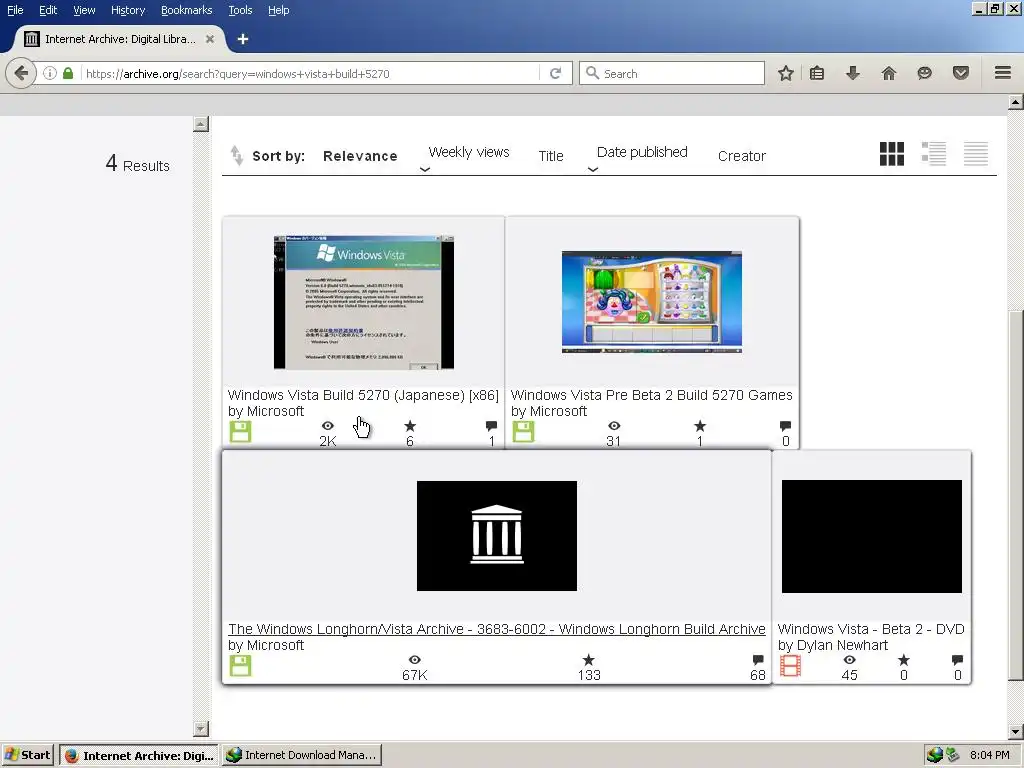This screenshot has height=768, width=1024.
Task: Reload the page with the refresh icon
Action: (556, 73)
